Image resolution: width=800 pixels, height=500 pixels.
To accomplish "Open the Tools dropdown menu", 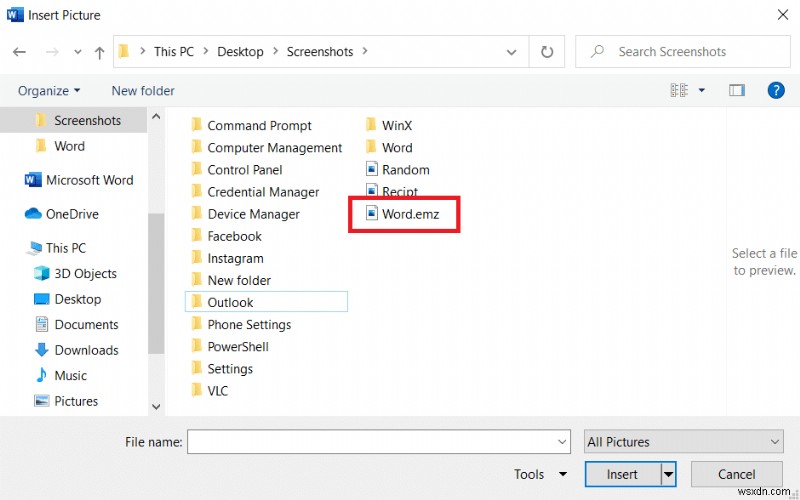I will tap(541, 474).
